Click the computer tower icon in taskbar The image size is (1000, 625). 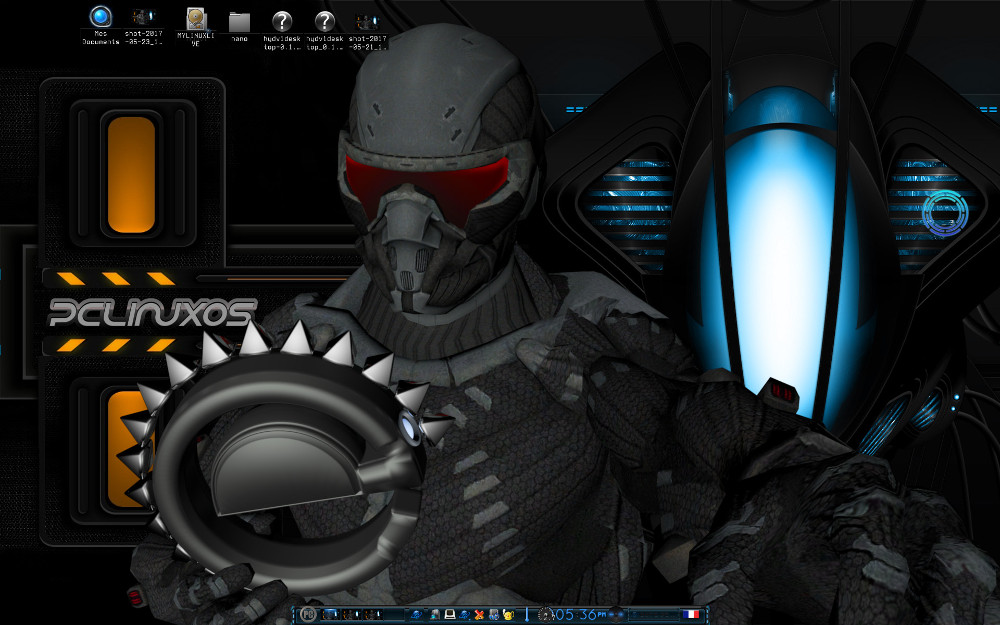coord(435,614)
